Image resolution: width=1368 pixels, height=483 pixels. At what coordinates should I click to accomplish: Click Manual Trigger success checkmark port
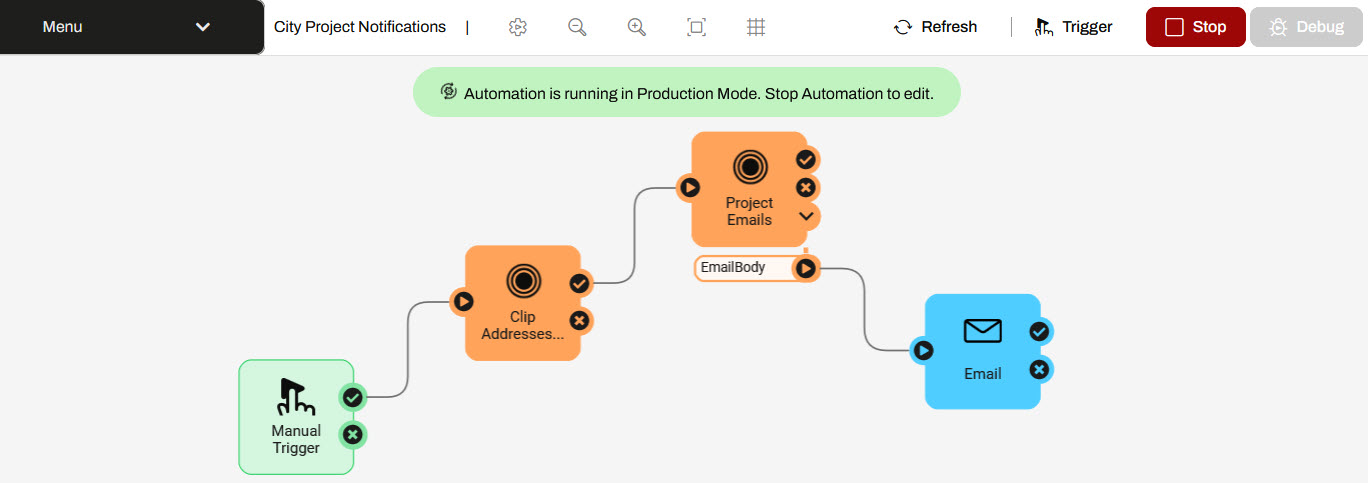(352, 398)
